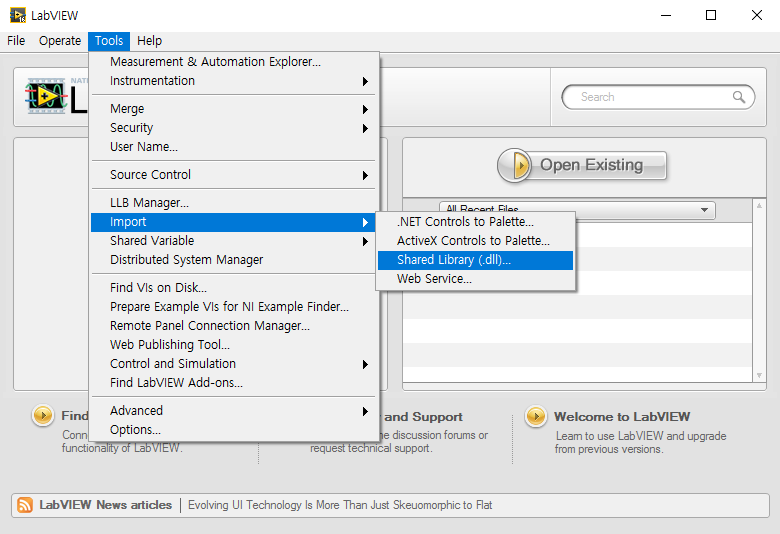Expand the All Recent Files dropdown
This screenshot has width=780, height=534.
coord(705,210)
